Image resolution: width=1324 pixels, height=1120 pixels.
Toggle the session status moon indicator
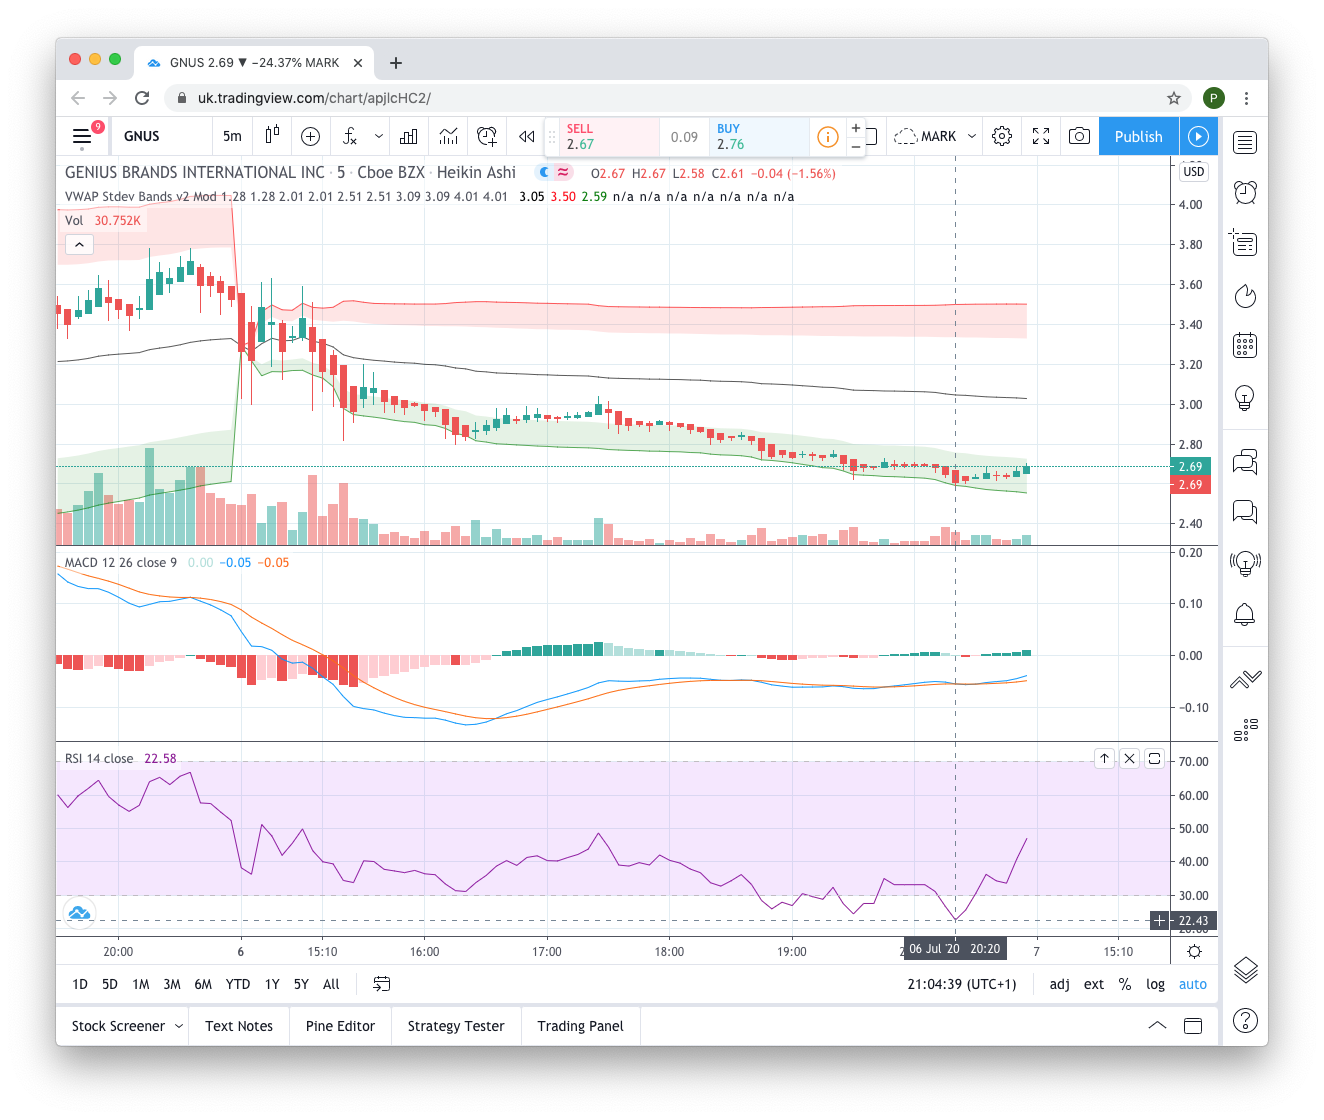544,172
